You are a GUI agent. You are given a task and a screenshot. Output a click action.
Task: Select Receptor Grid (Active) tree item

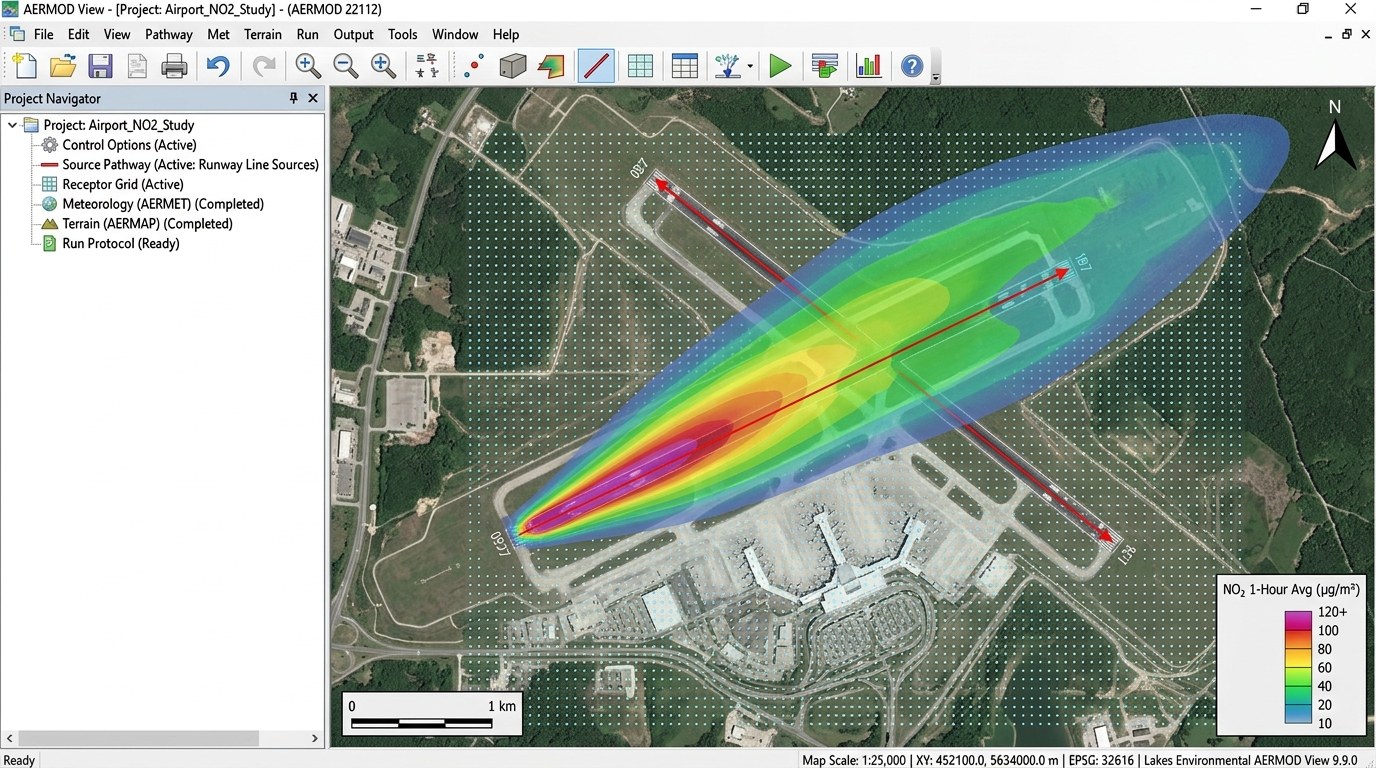point(113,184)
